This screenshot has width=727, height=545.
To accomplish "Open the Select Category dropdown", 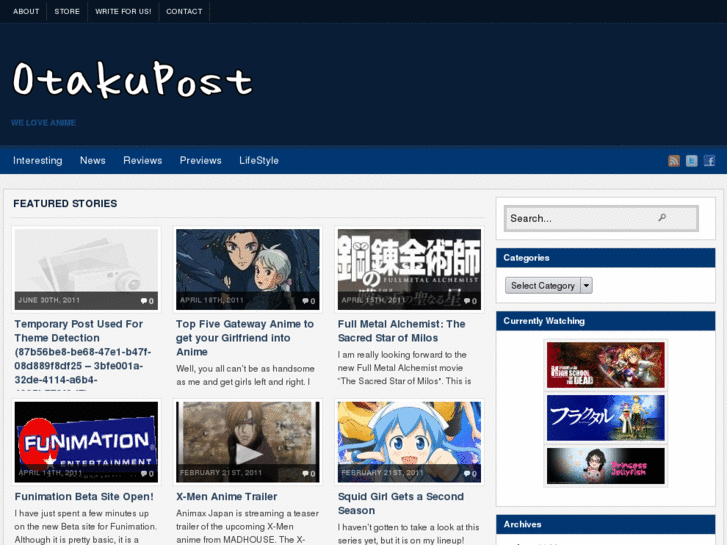I will tap(548, 286).
